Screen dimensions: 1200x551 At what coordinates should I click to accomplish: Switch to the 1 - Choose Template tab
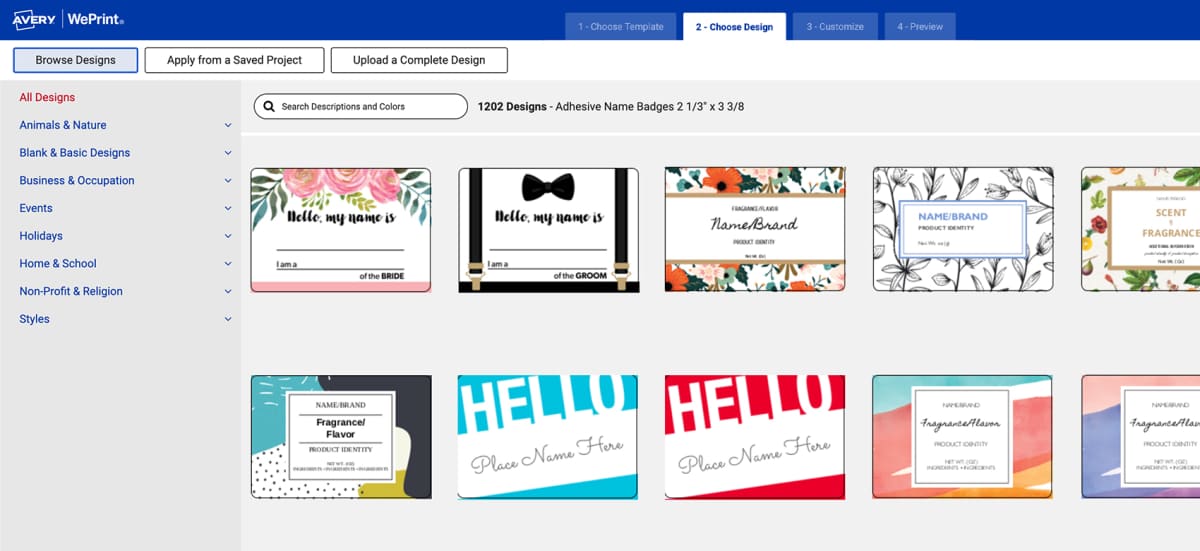(620, 27)
